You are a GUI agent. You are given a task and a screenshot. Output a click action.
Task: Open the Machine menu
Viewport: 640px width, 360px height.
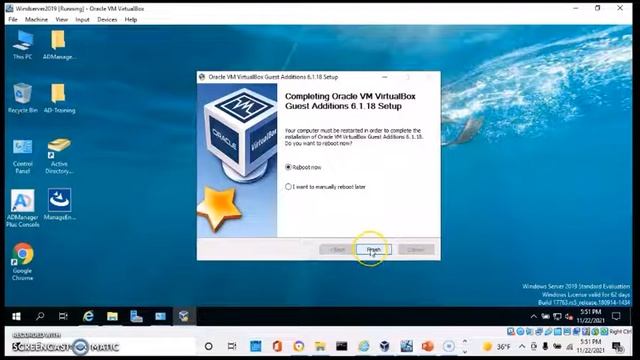click(36, 20)
